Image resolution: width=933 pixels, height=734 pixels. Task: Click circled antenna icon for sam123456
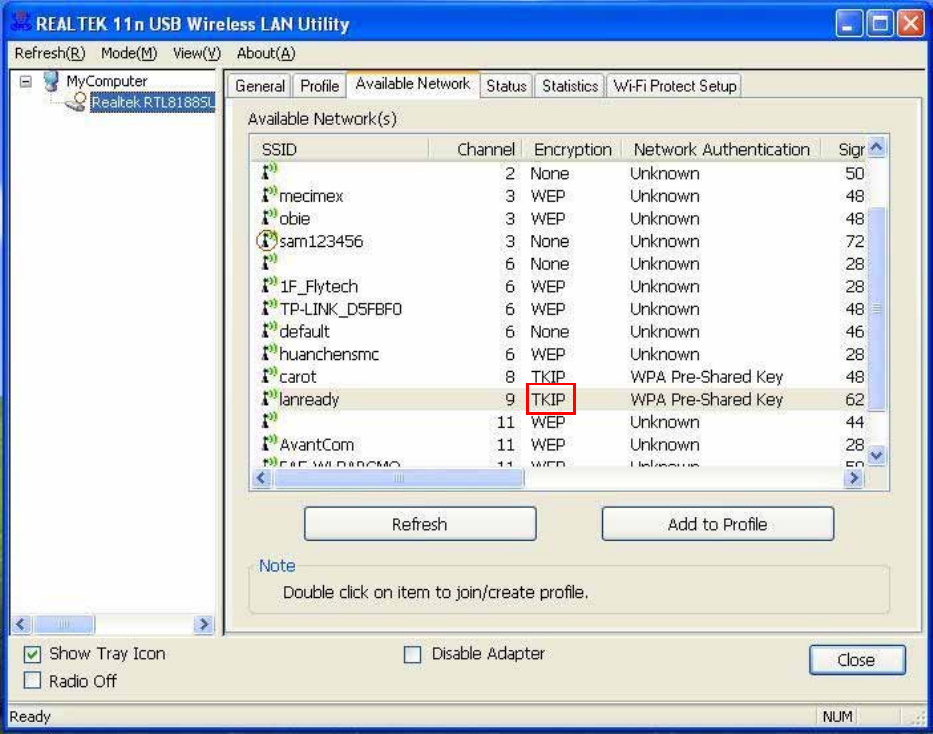[267, 240]
